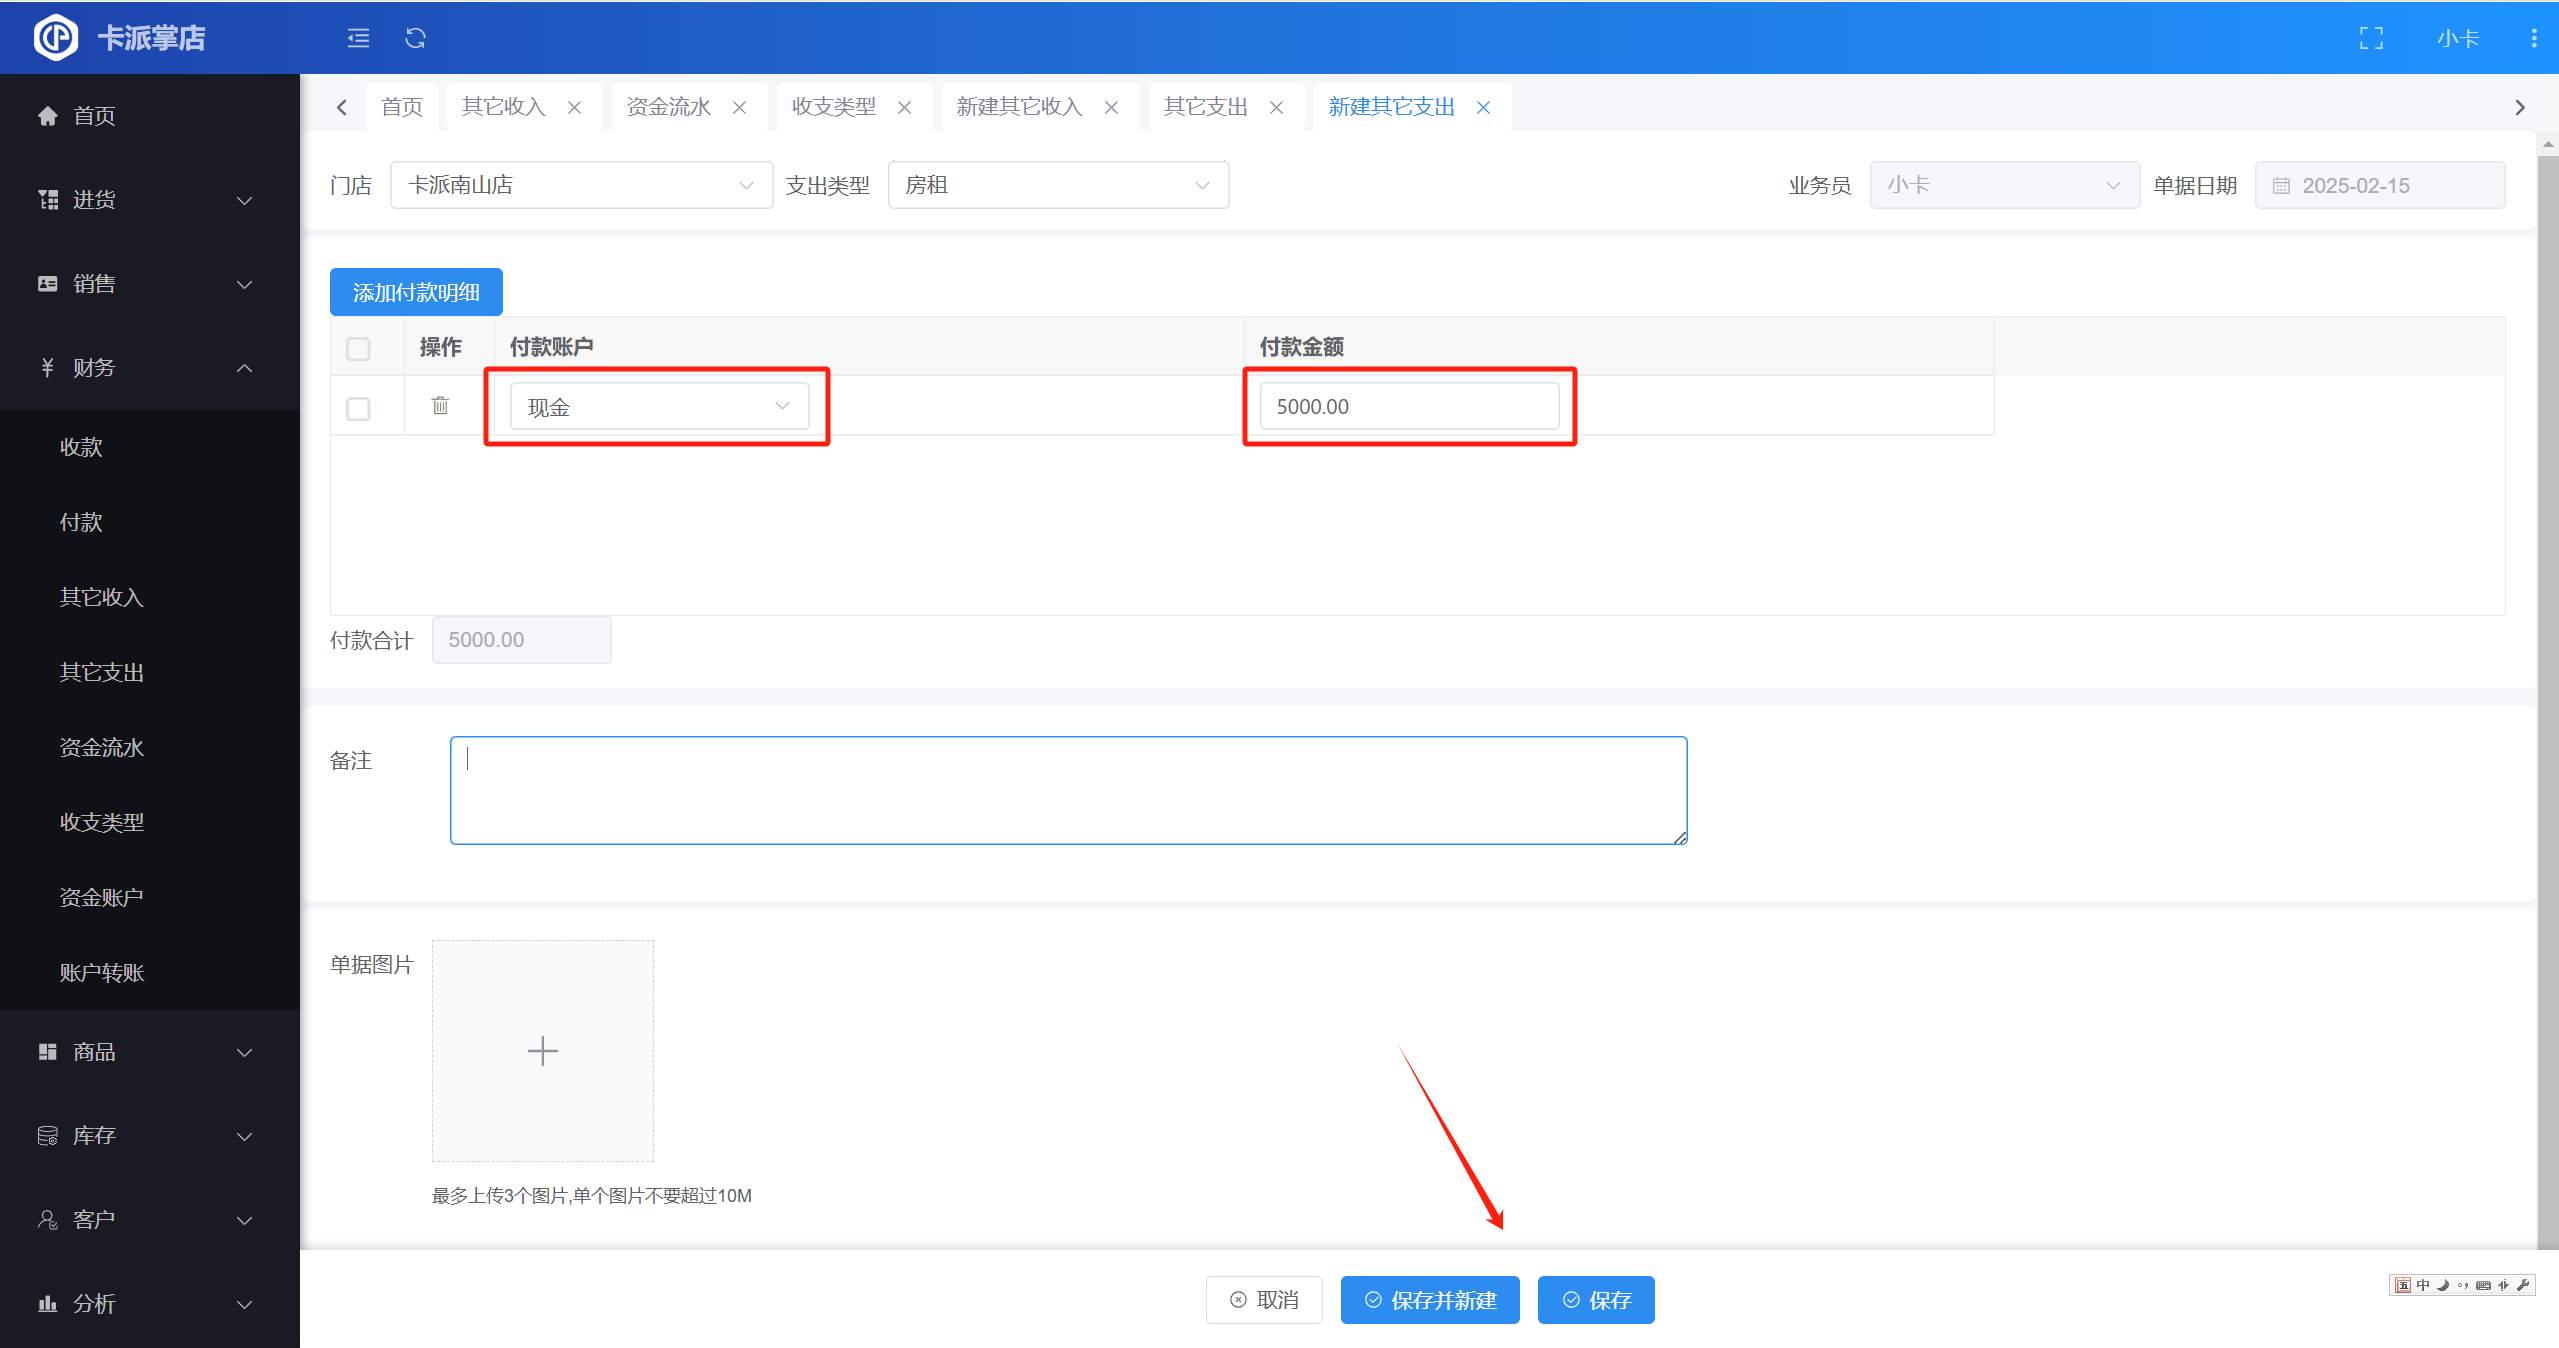Image resolution: width=2559 pixels, height=1348 pixels.
Task: Switch to the 其它支出 tab
Action: (1205, 107)
